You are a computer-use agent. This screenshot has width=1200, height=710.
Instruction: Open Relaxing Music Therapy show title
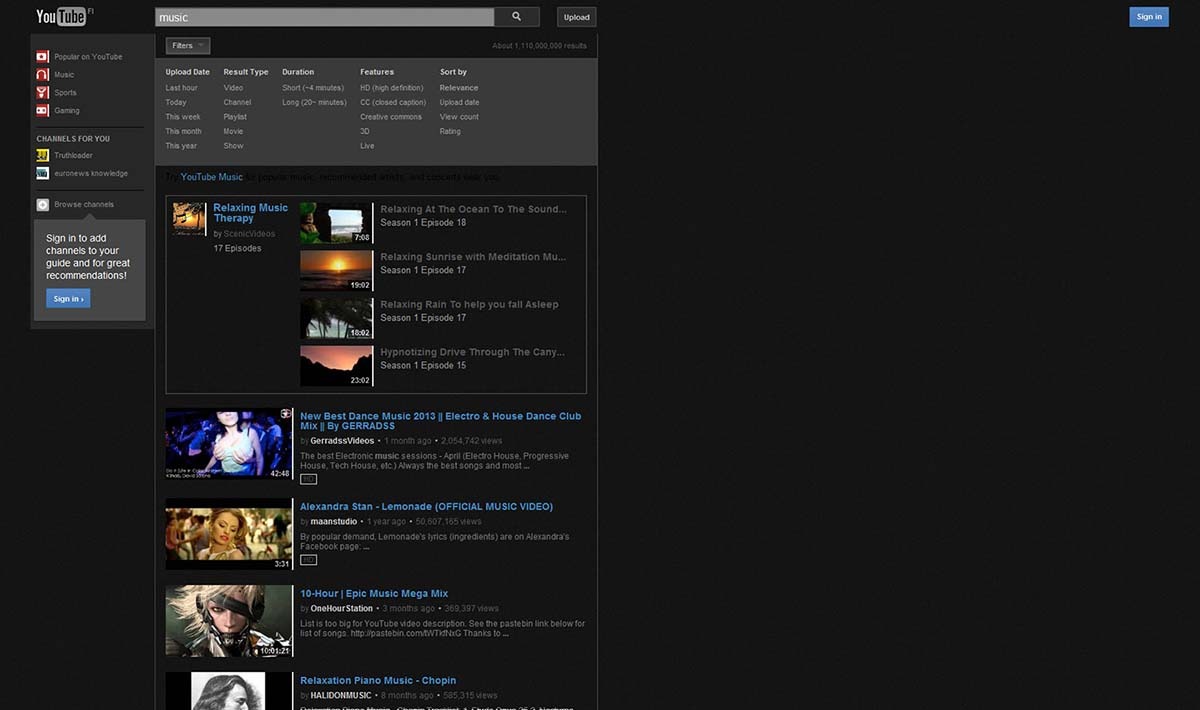[x=250, y=213]
